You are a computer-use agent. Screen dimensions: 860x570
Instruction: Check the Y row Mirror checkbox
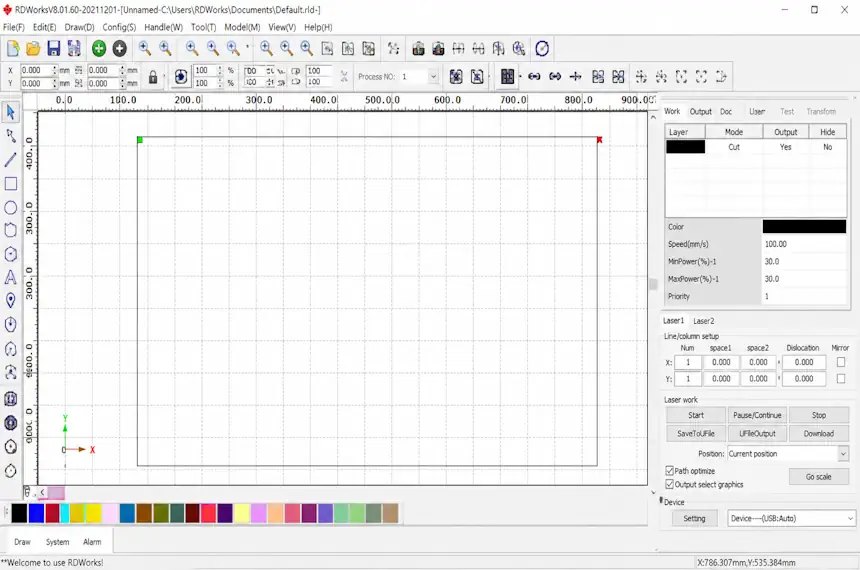841,379
